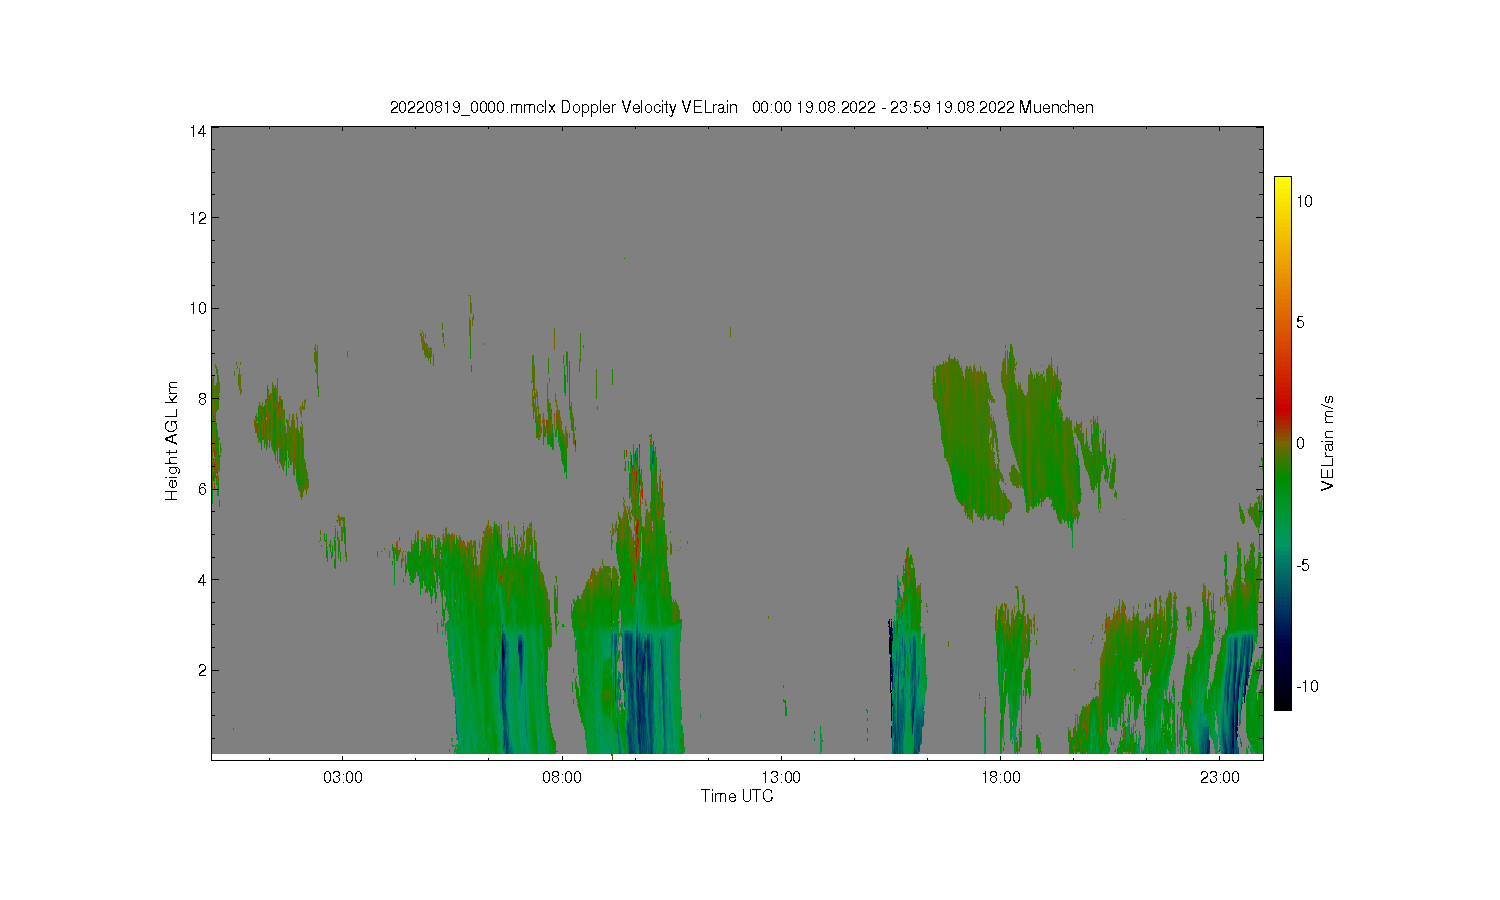The width and height of the screenshot is (1500, 900).
Task: Click the height axis label '2'
Action: pyautogui.click(x=202, y=670)
